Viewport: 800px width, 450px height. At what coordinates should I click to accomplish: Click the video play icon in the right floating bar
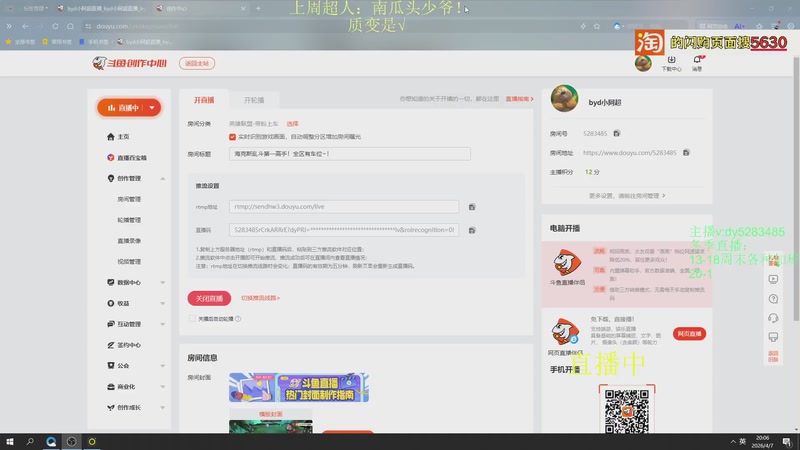(773, 279)
